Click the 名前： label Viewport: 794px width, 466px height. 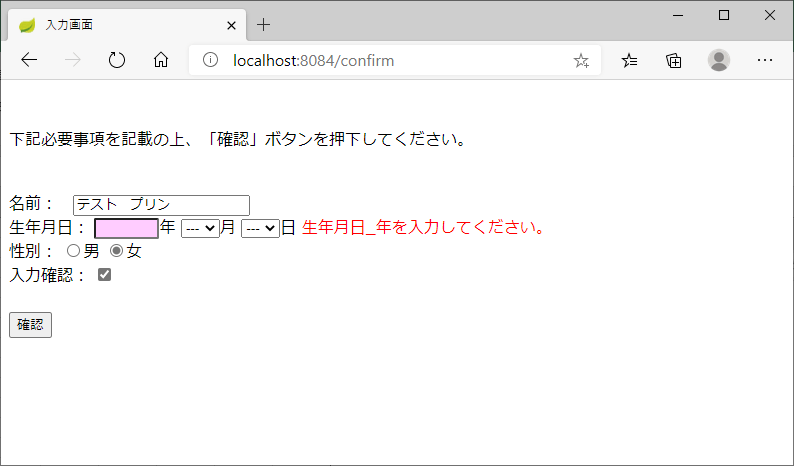pos(32,204)
